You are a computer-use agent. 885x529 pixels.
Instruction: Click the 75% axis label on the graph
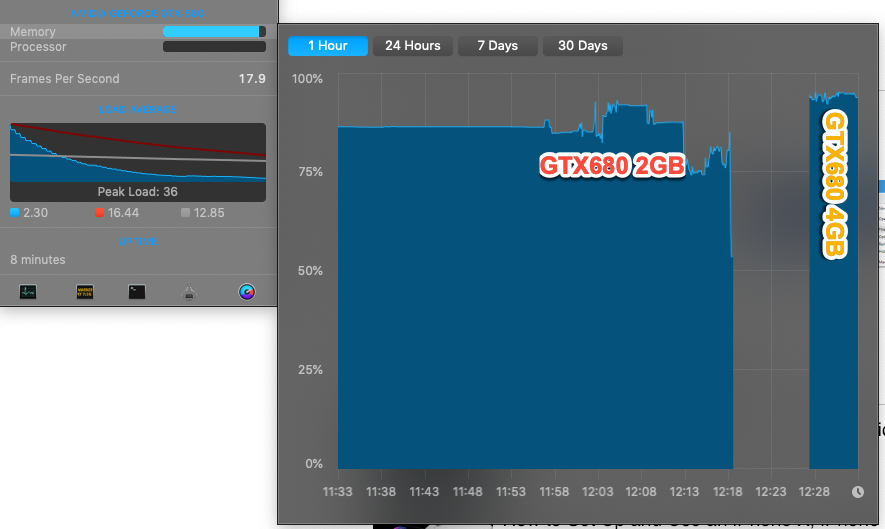tap(310, 172)
